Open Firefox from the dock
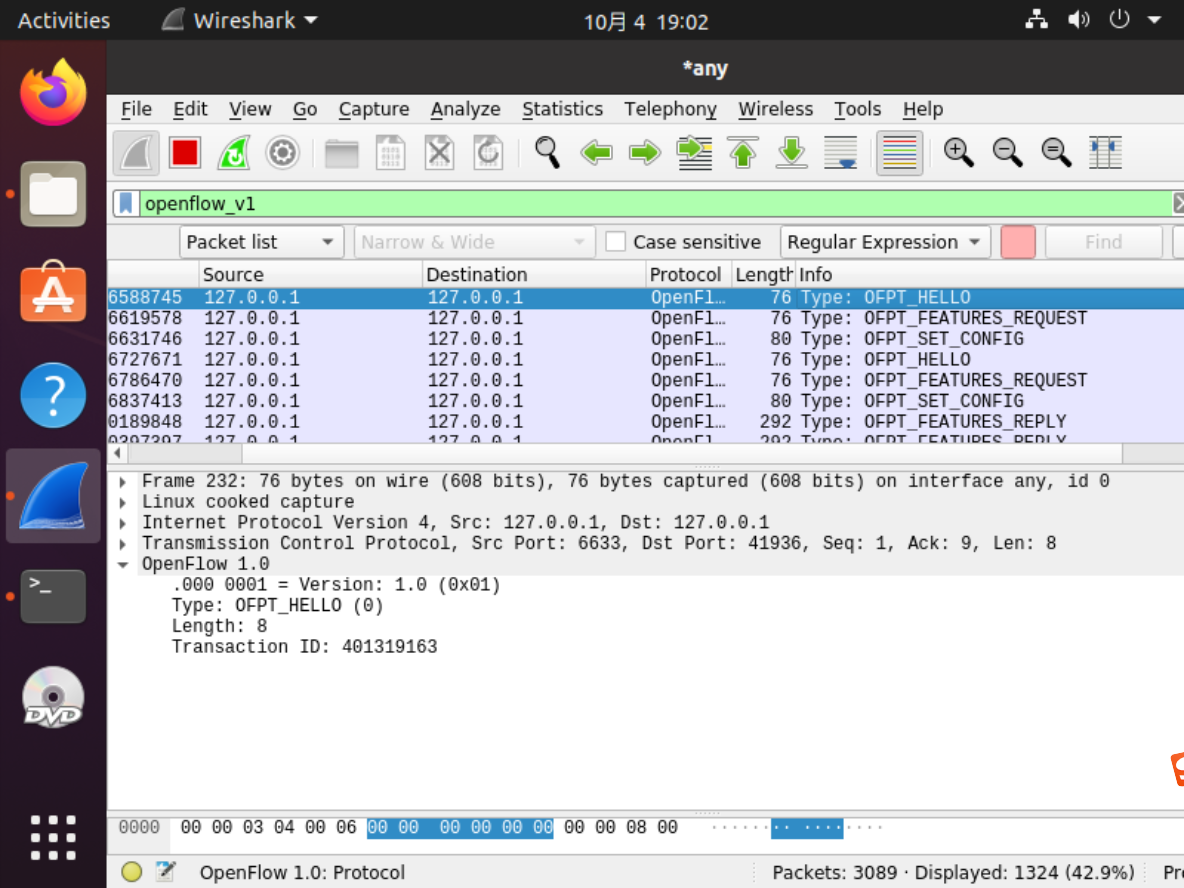 tap(53, 93)
